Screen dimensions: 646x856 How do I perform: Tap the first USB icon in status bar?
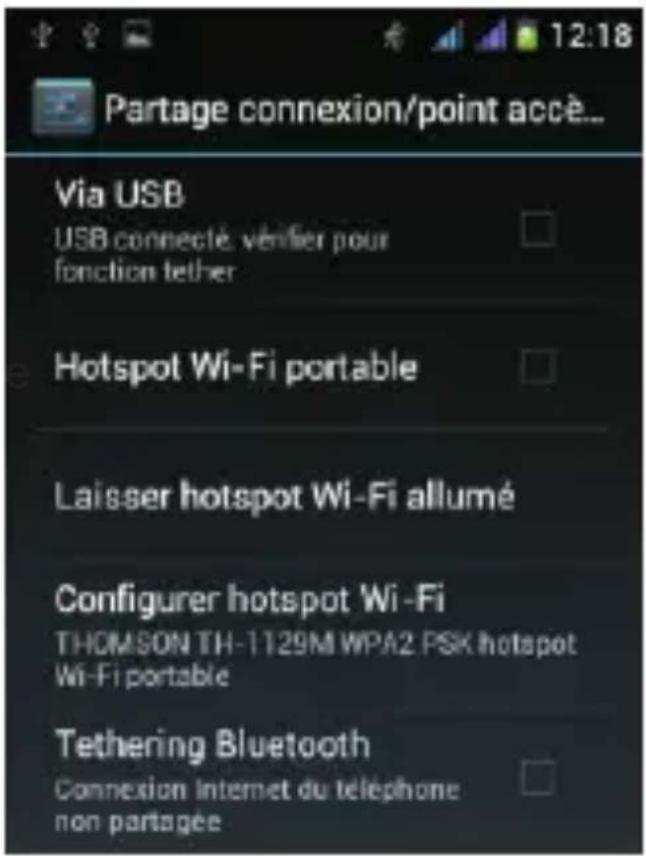point(43,35)
